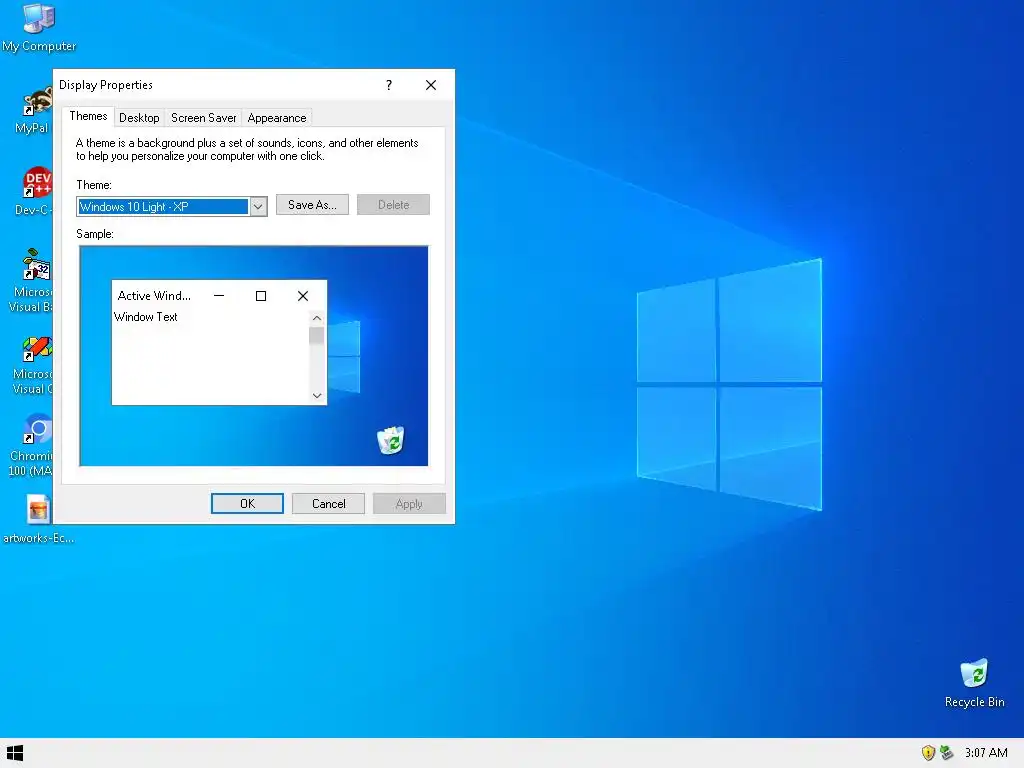Click the Apply button
The height and width of the screenshot is (768, 1024).
(x=409, y=504)
